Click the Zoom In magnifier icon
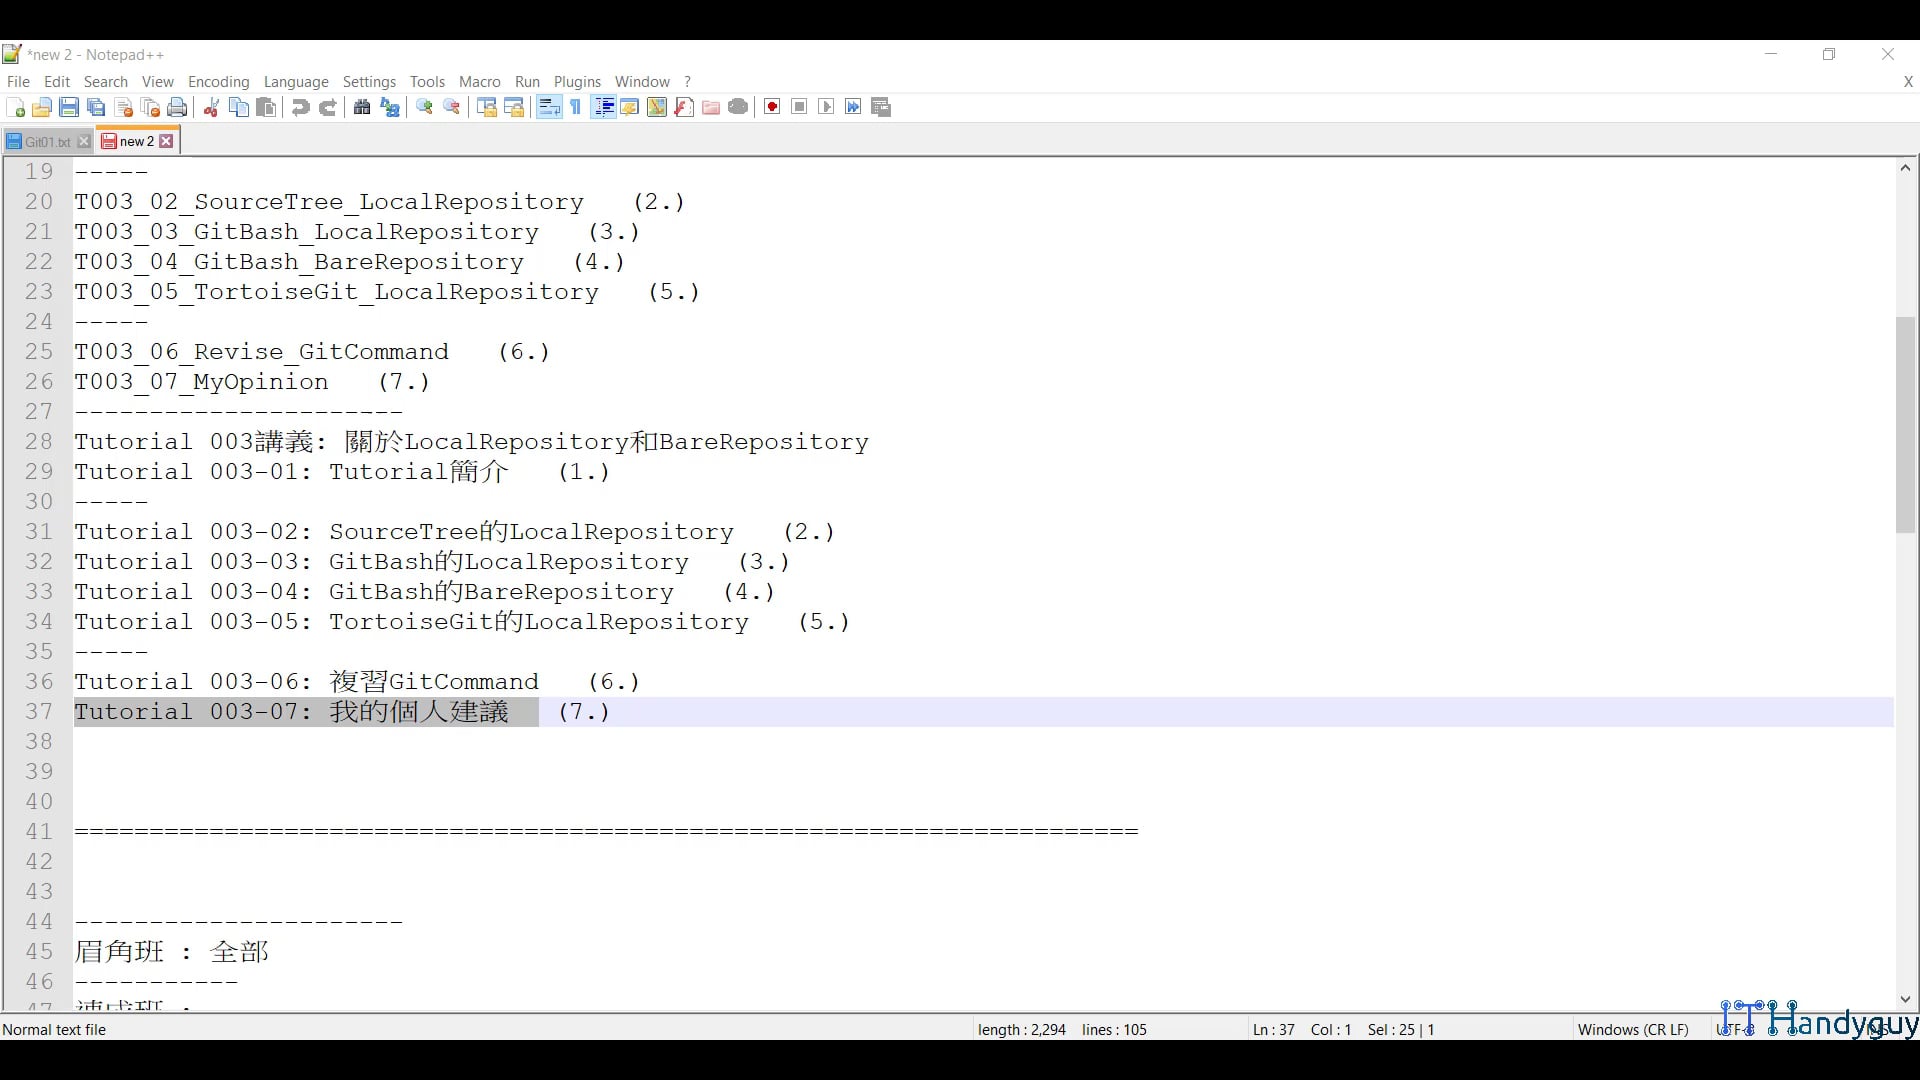This screenshot has height=1080, width=1920. pyautogui.click(x=424, y=108)
